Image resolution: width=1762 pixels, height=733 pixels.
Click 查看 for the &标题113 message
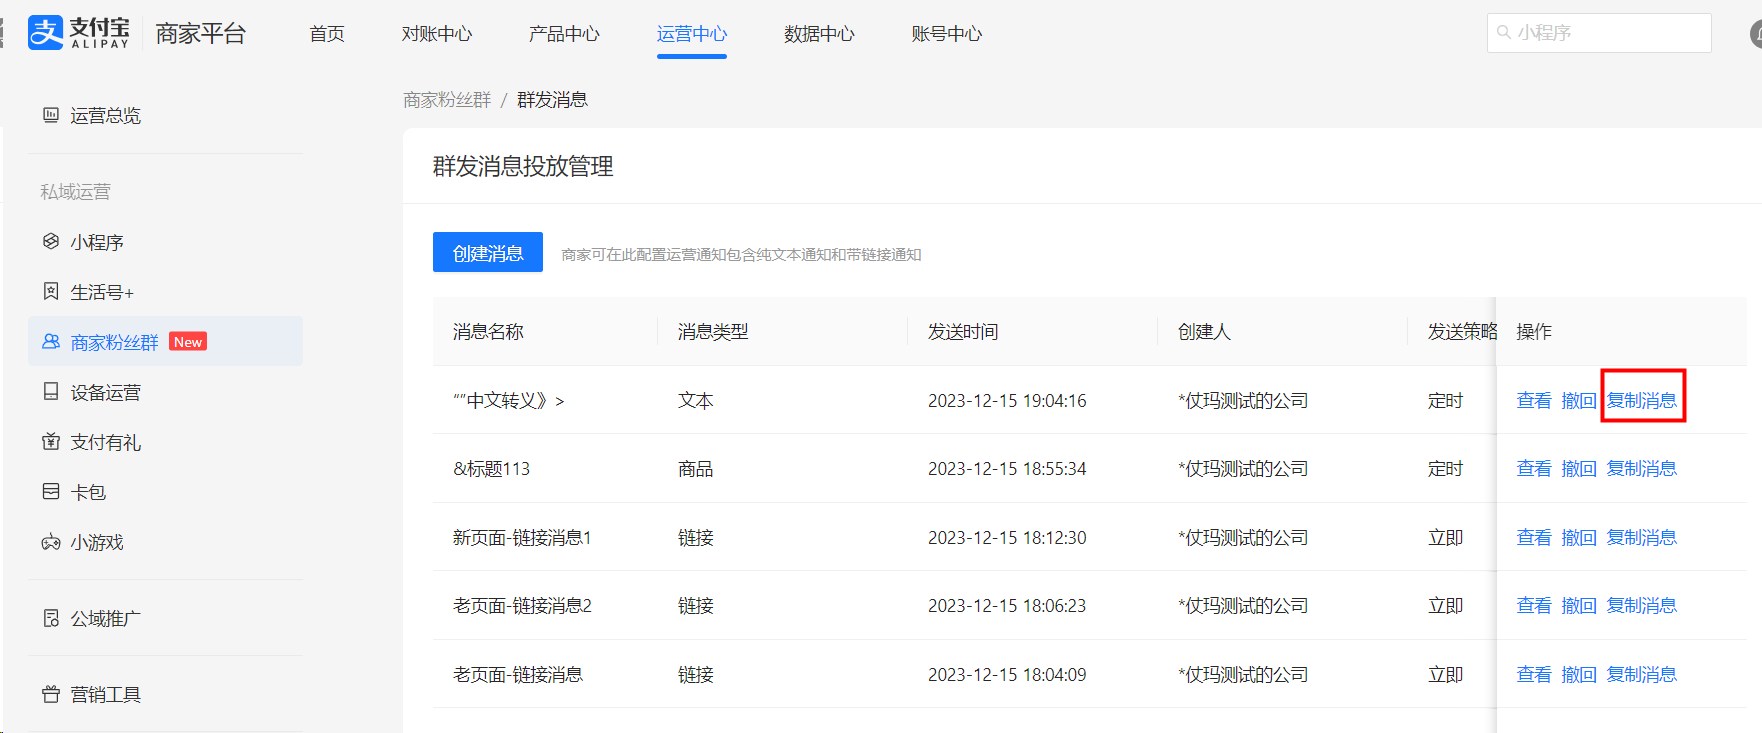[1533, 468]
